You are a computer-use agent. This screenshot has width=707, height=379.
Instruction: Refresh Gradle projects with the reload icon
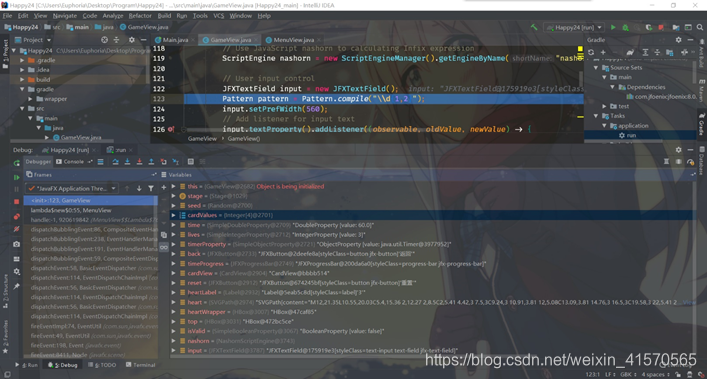coord(591,52)
